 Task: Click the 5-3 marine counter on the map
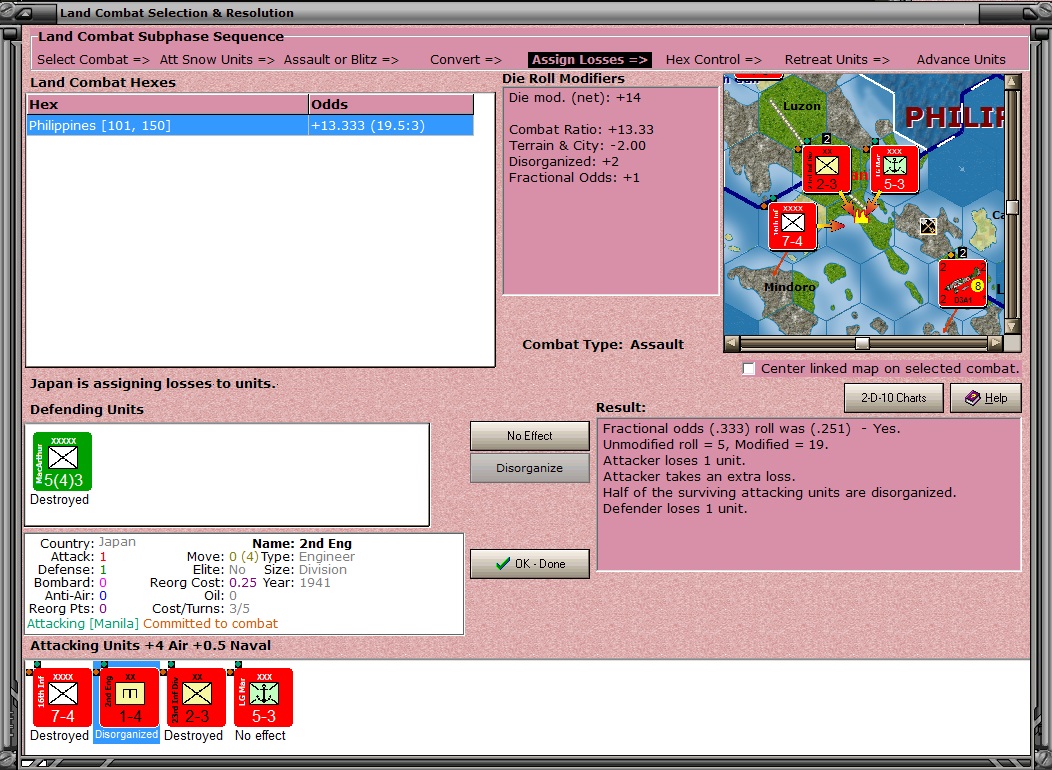(894, 170)
